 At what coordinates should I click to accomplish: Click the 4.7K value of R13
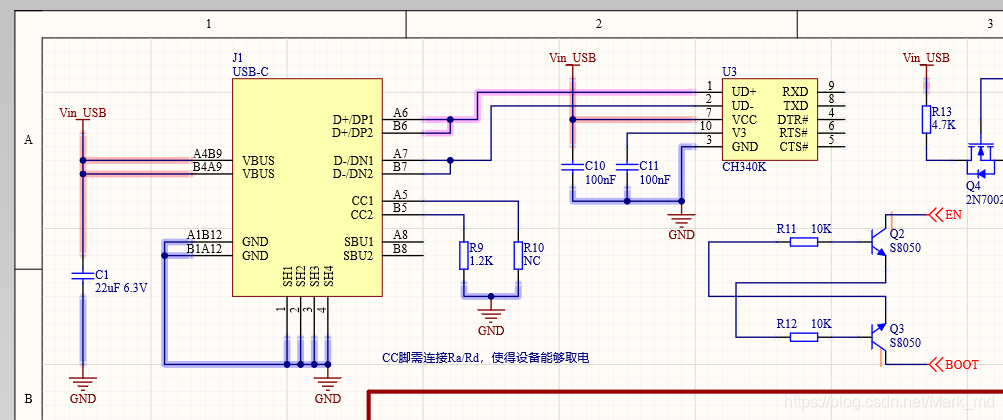click(x=944, y=125)
